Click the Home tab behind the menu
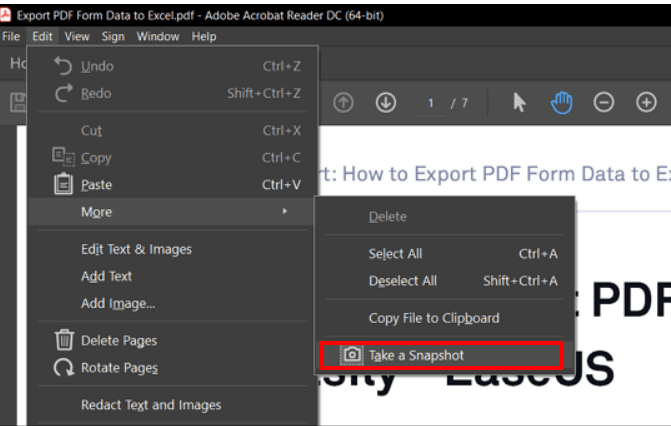The width and height of the screenshot is (671, 426). (x=18, y=63)
